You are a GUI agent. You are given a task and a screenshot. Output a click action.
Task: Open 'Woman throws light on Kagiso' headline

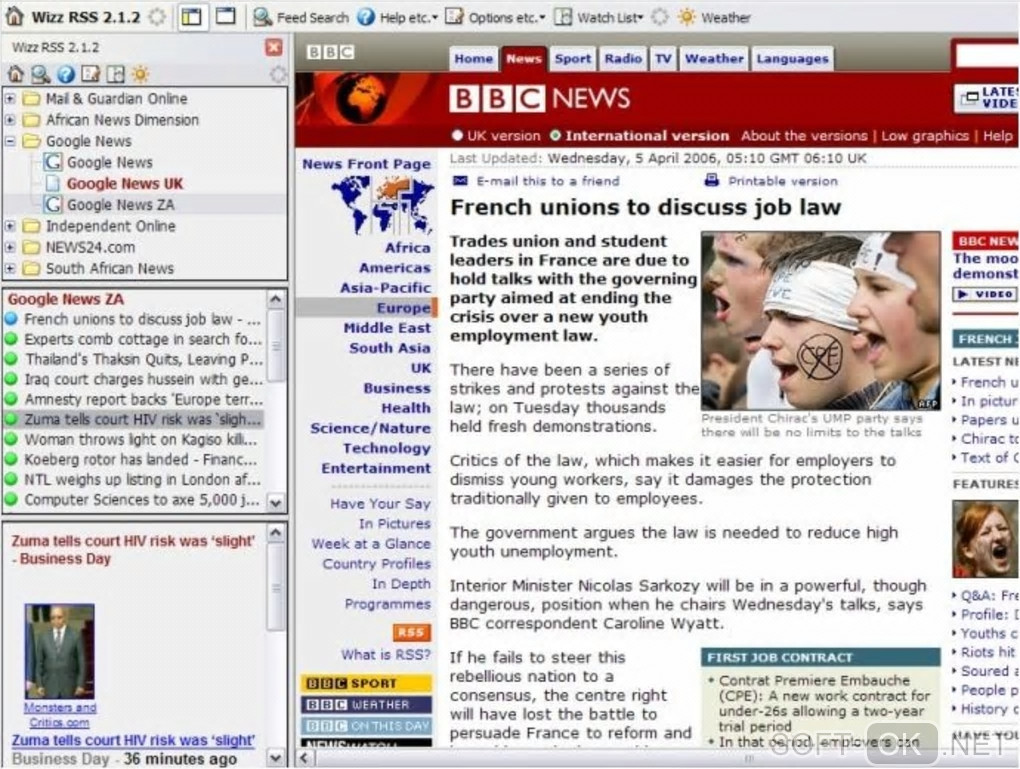(x=133, y=440)
